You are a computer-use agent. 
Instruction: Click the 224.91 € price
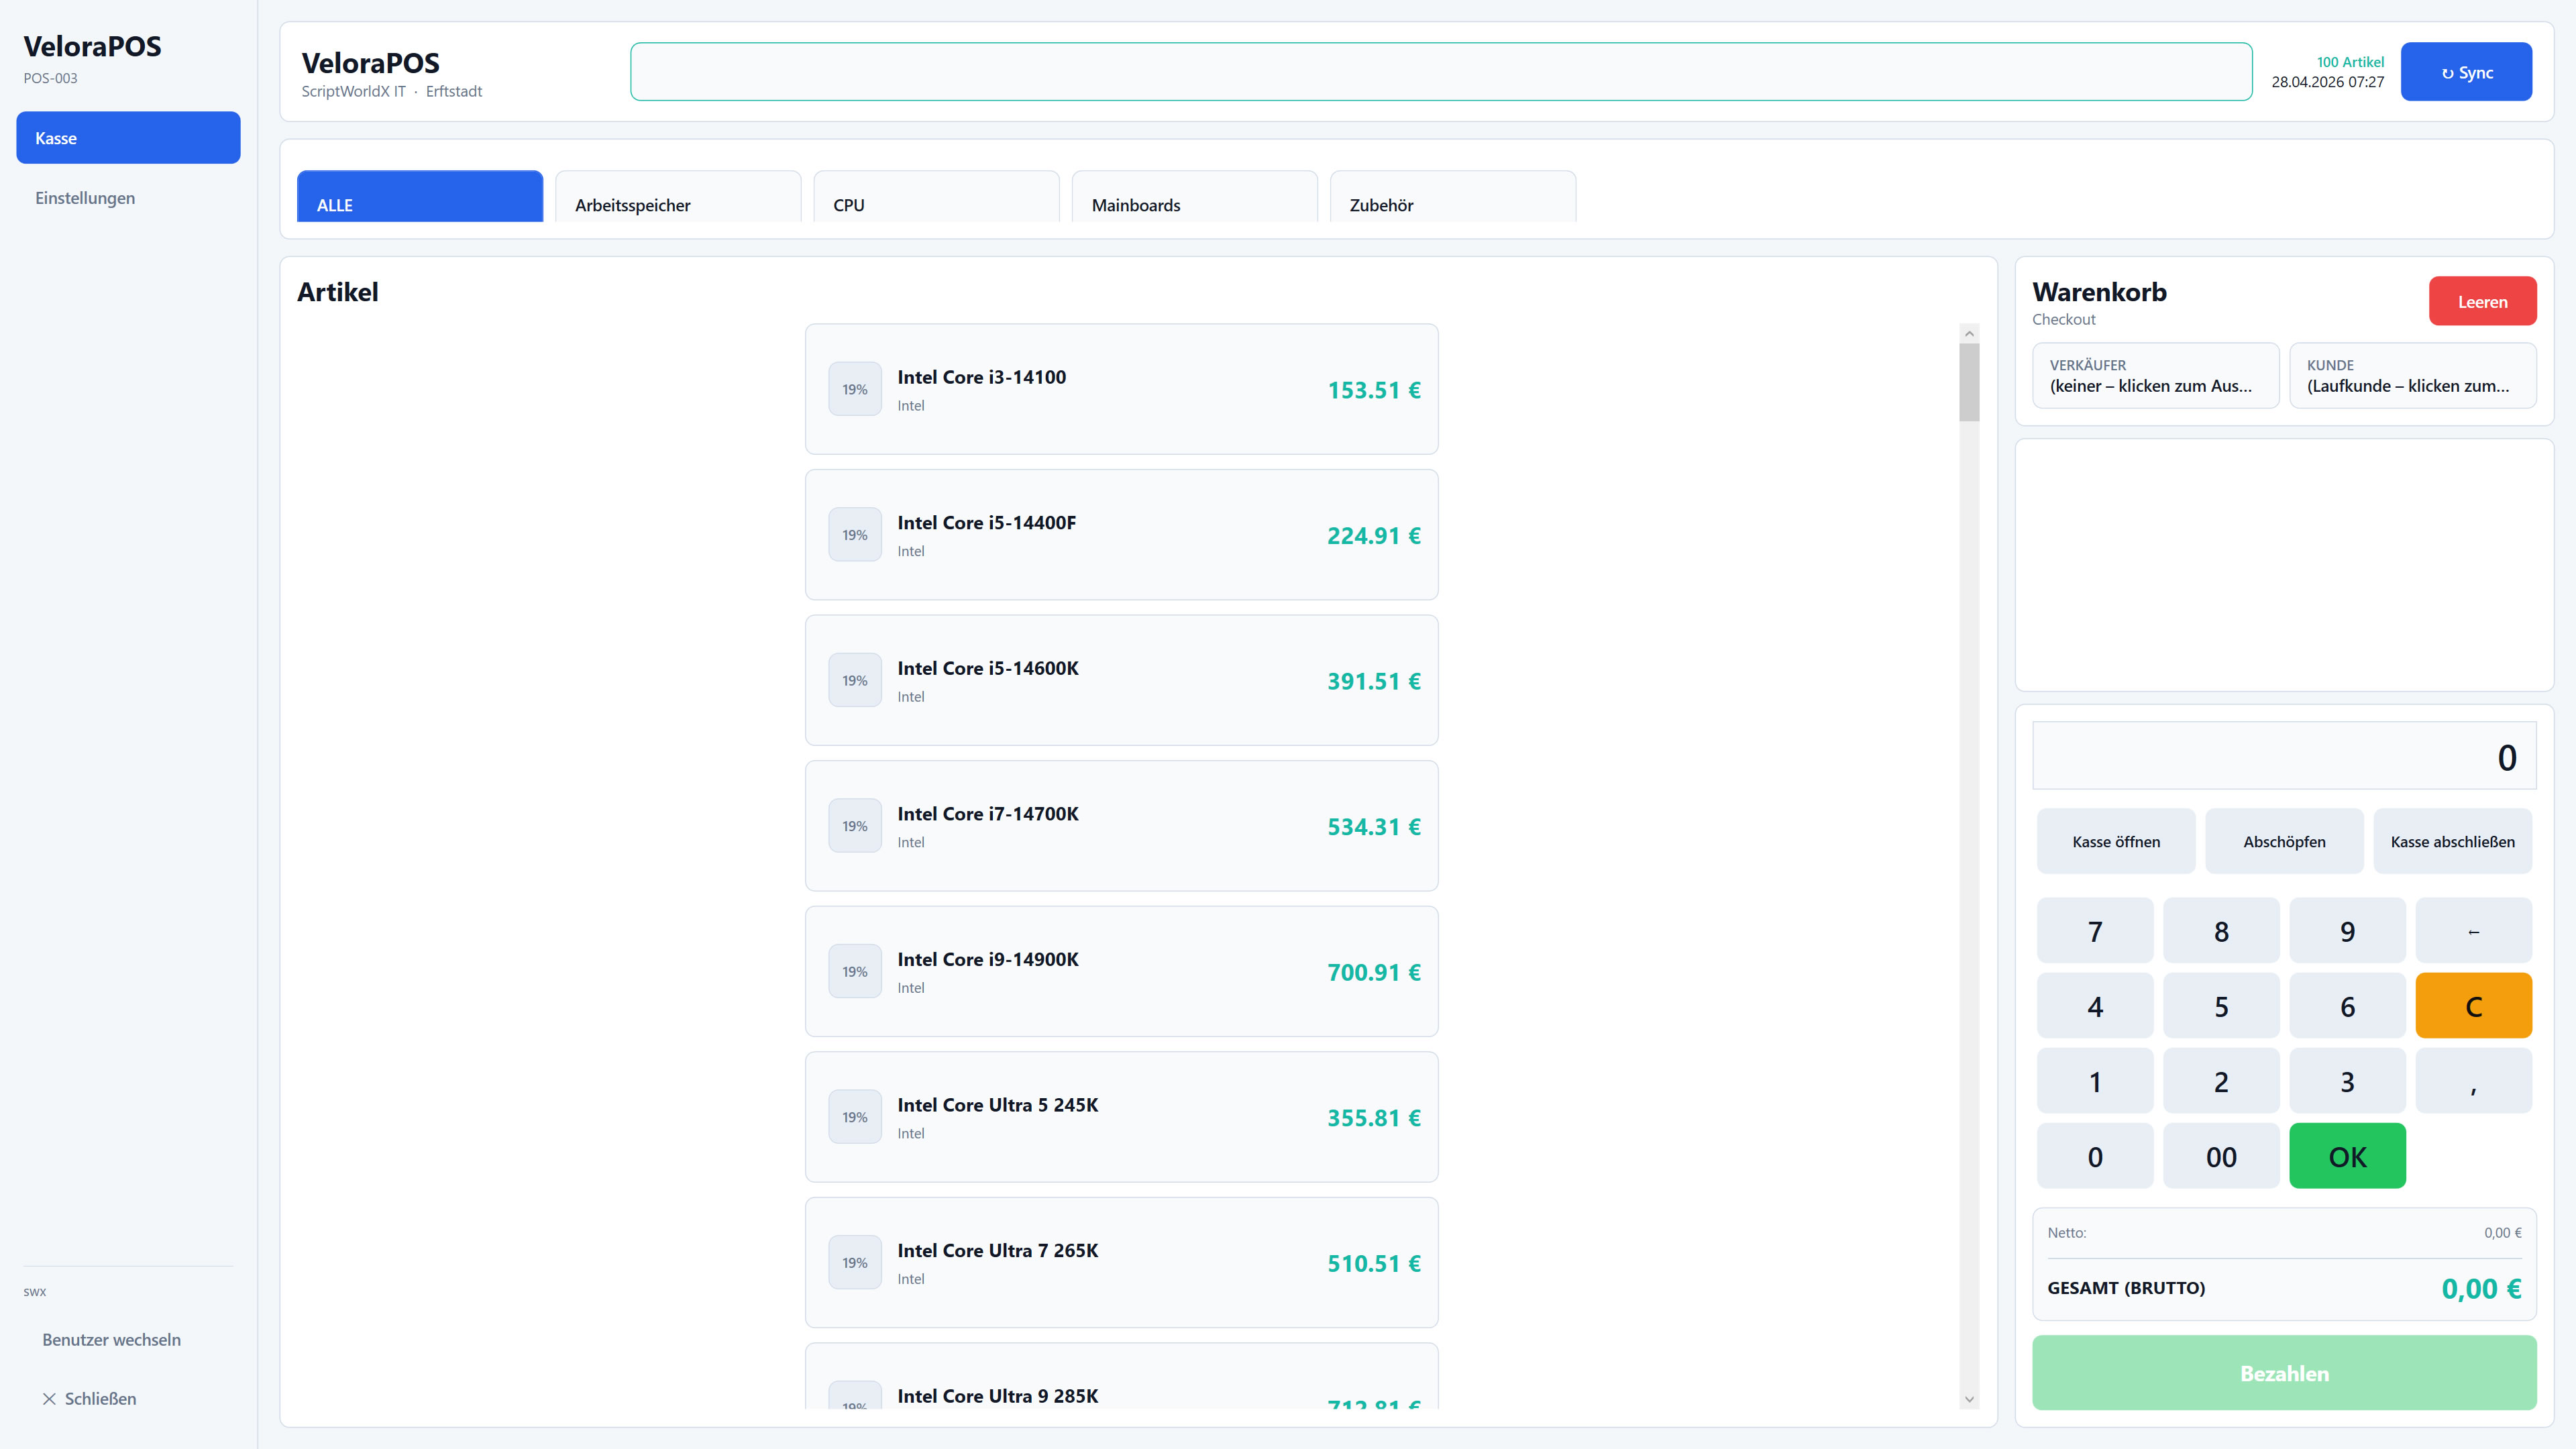click(1374, 536)
